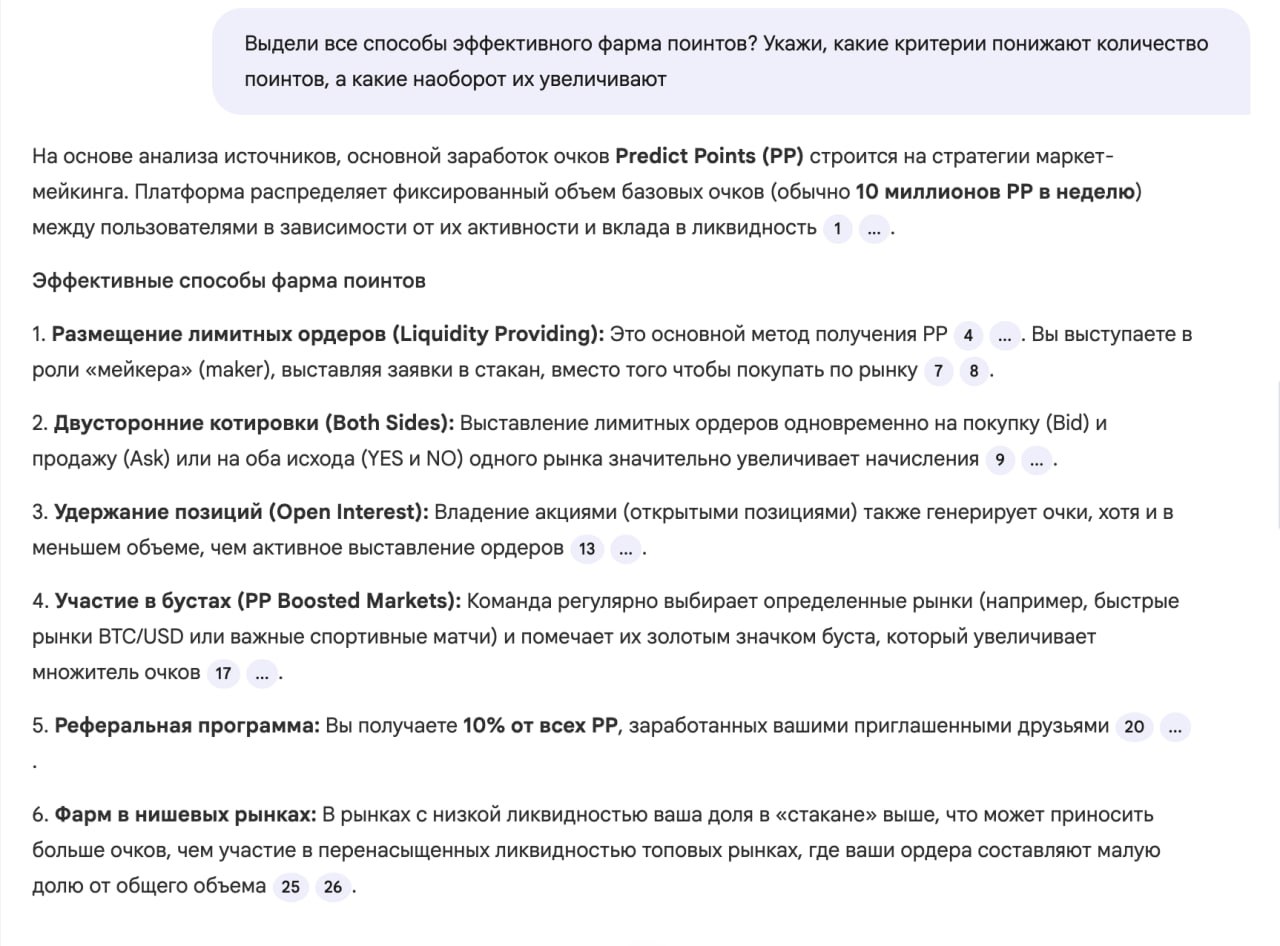The height and width of the screenshot is (946, 1280).
Task: Open source reference number 26
Action: pos(332,887)
